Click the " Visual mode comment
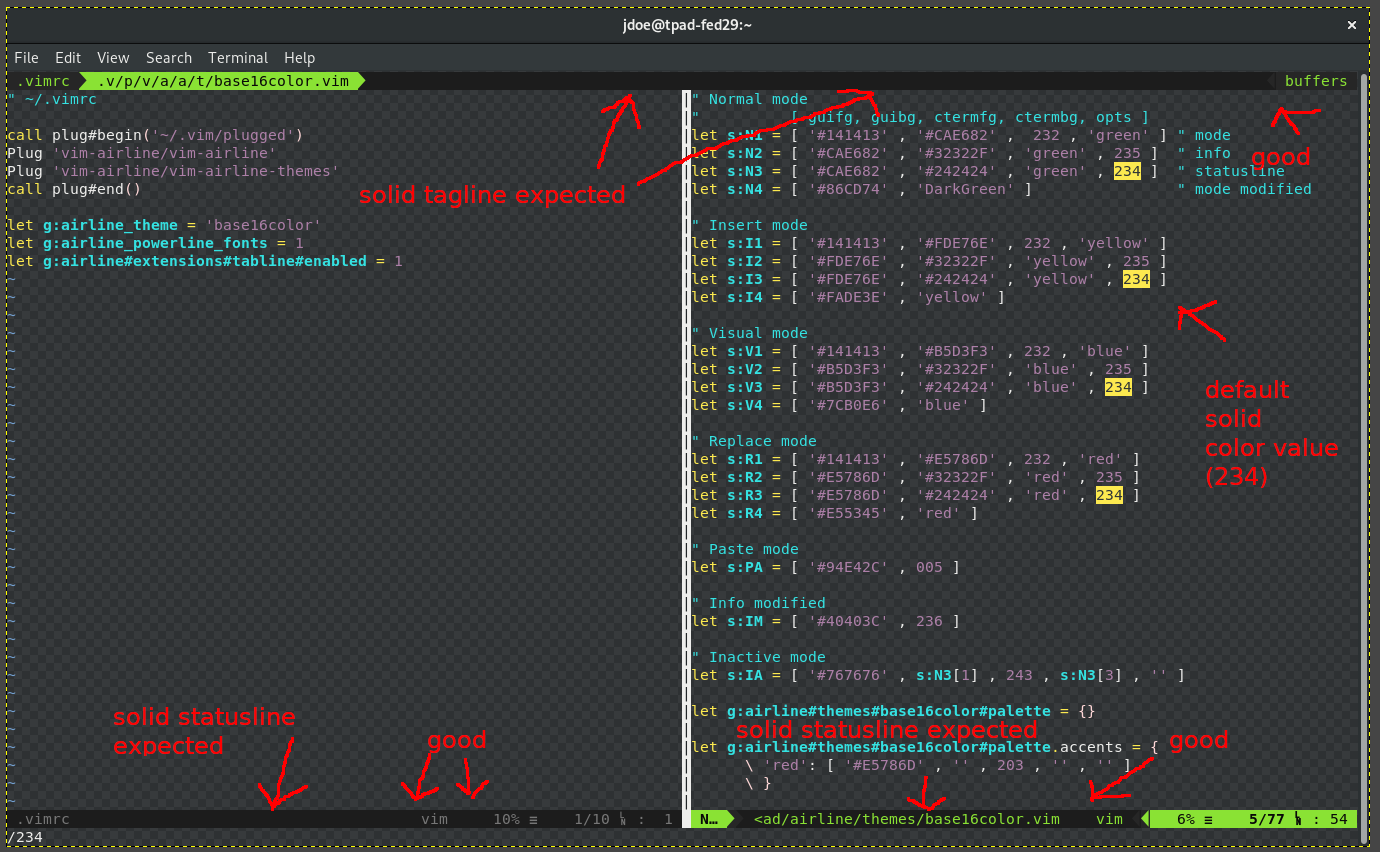This screenshot has height=852, width=1380. [x=749, y=333]
